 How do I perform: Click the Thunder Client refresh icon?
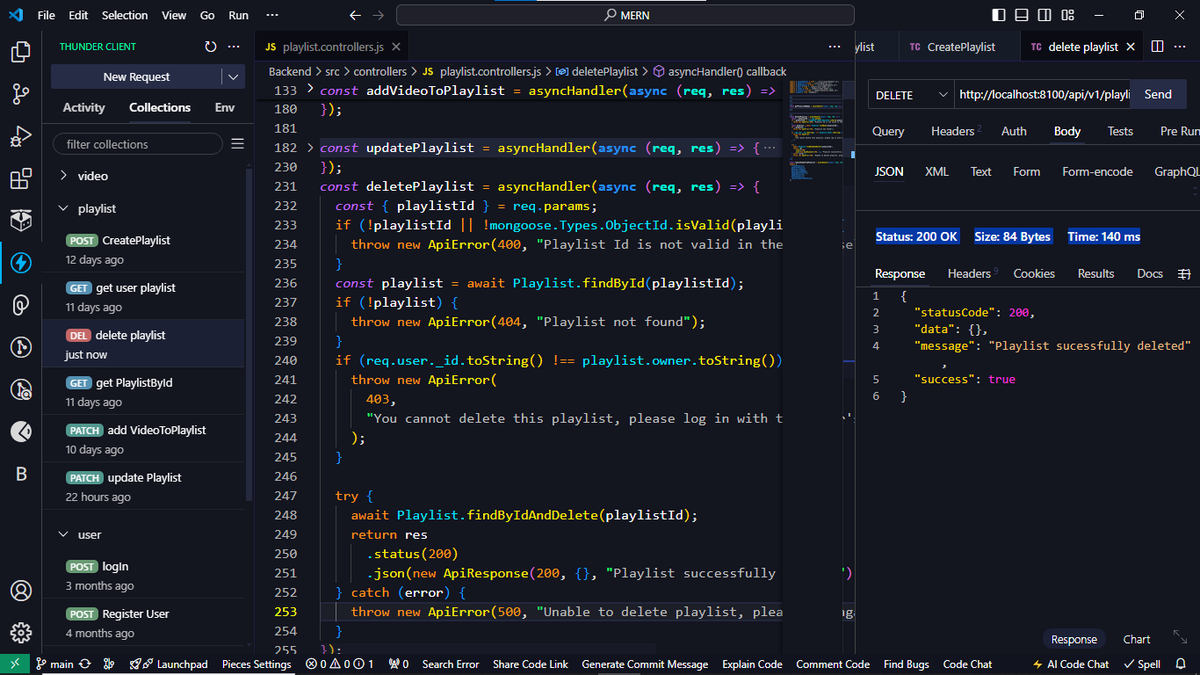tap(210, 47)
